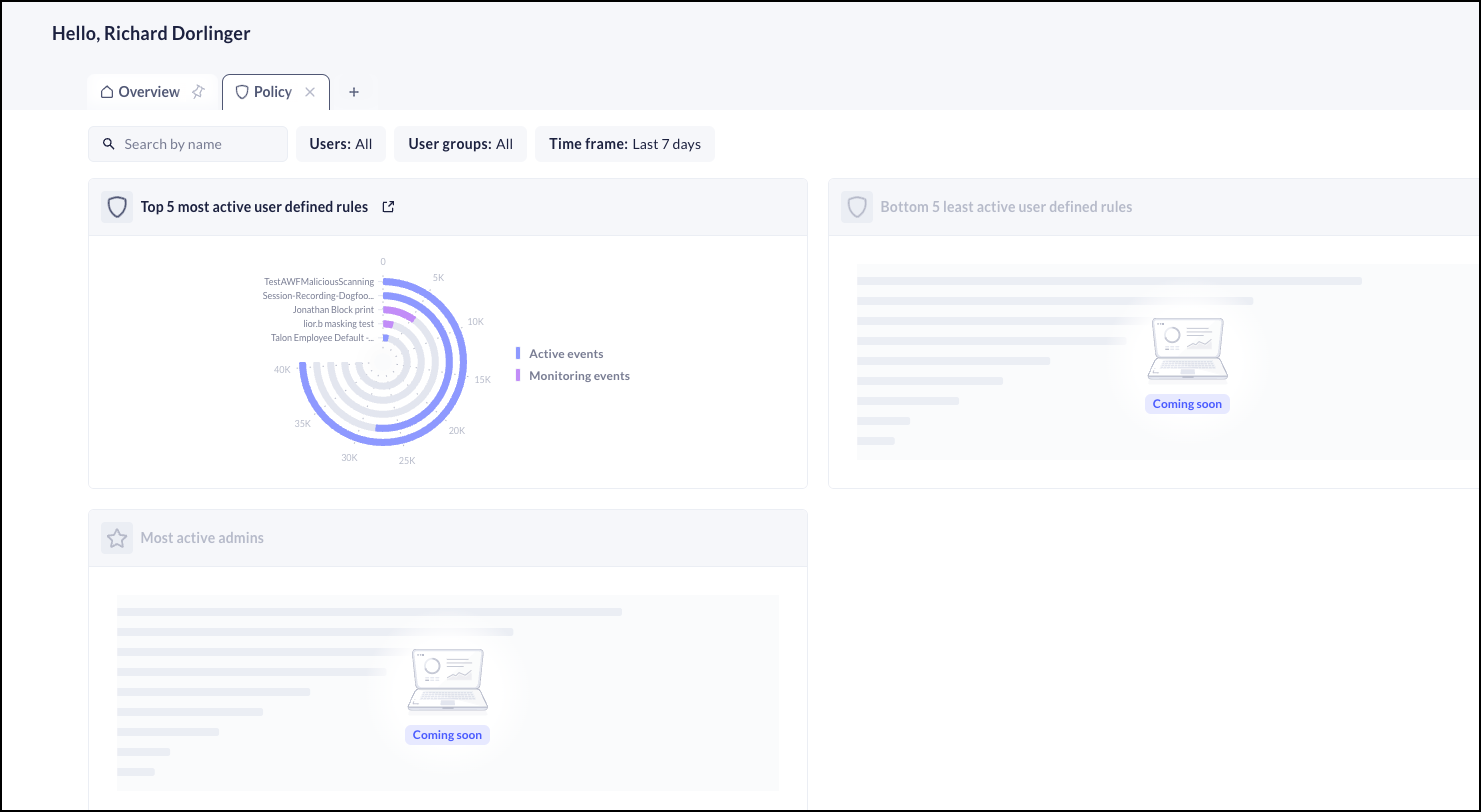Screen dimensions: 1481x812
Task: Focus the Search by name field
Action: [x=200, y=144]
